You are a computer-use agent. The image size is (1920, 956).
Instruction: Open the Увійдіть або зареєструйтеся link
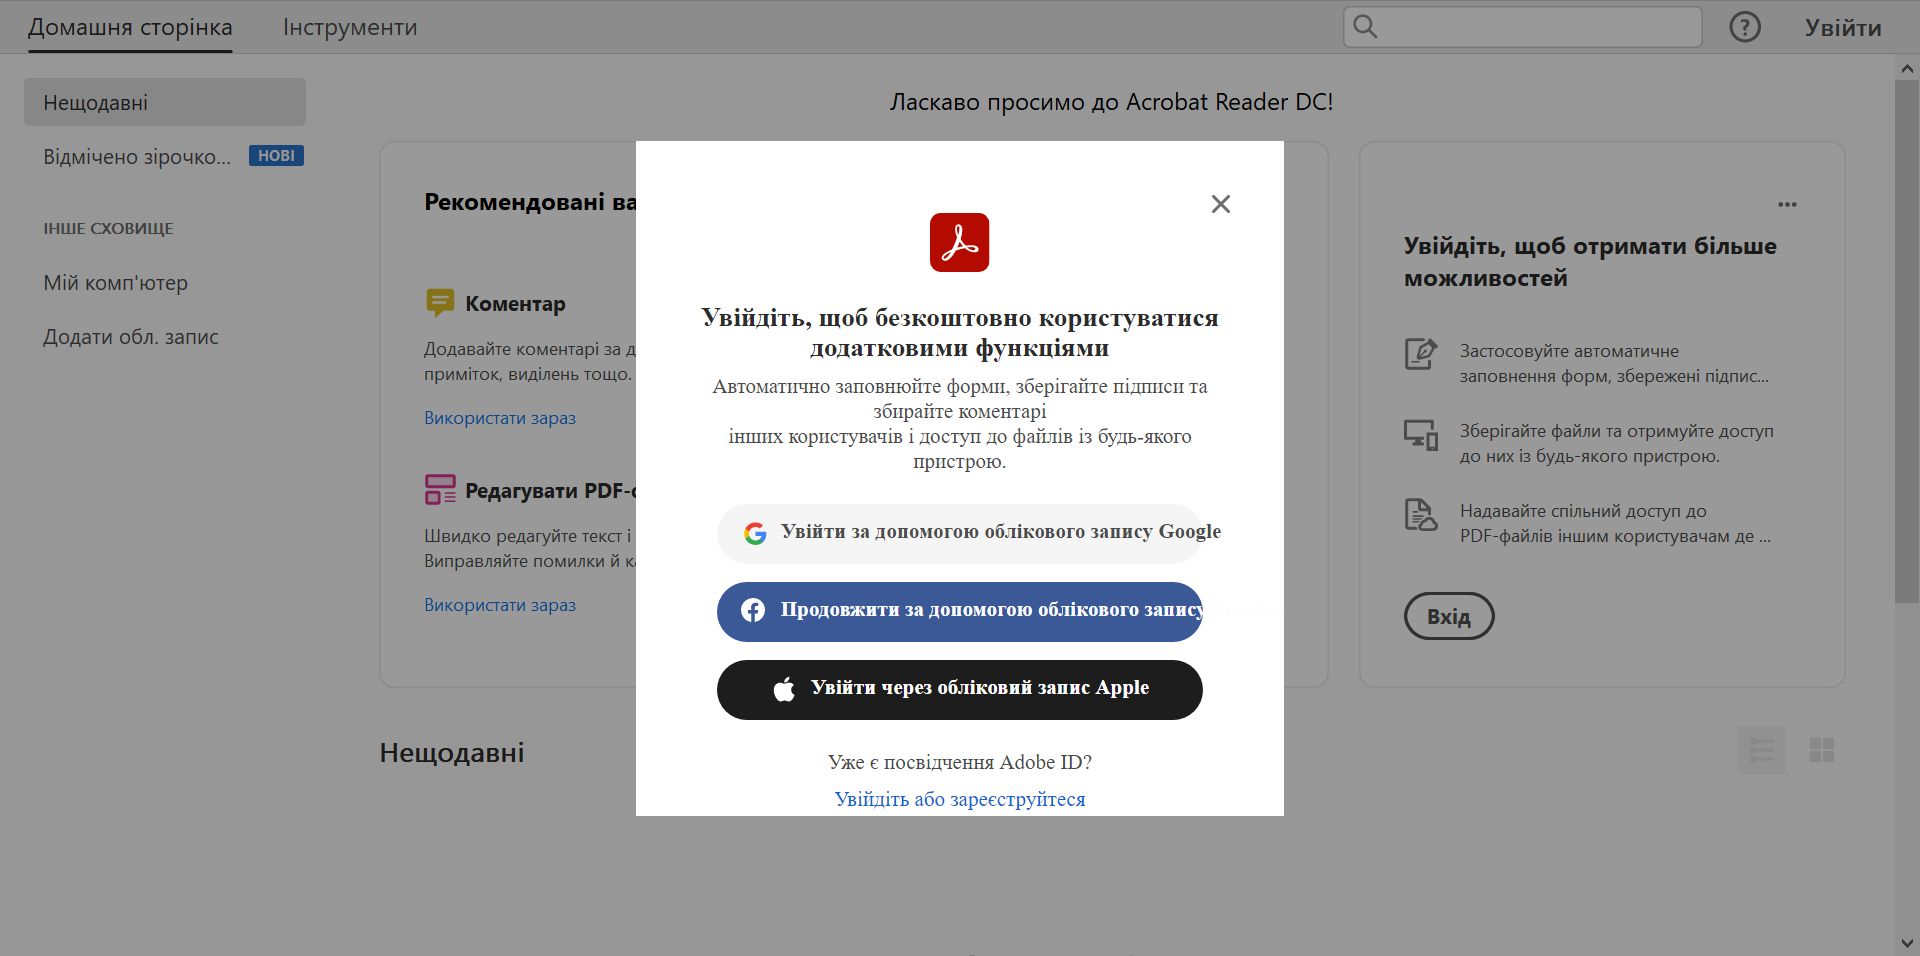point(958,799)
